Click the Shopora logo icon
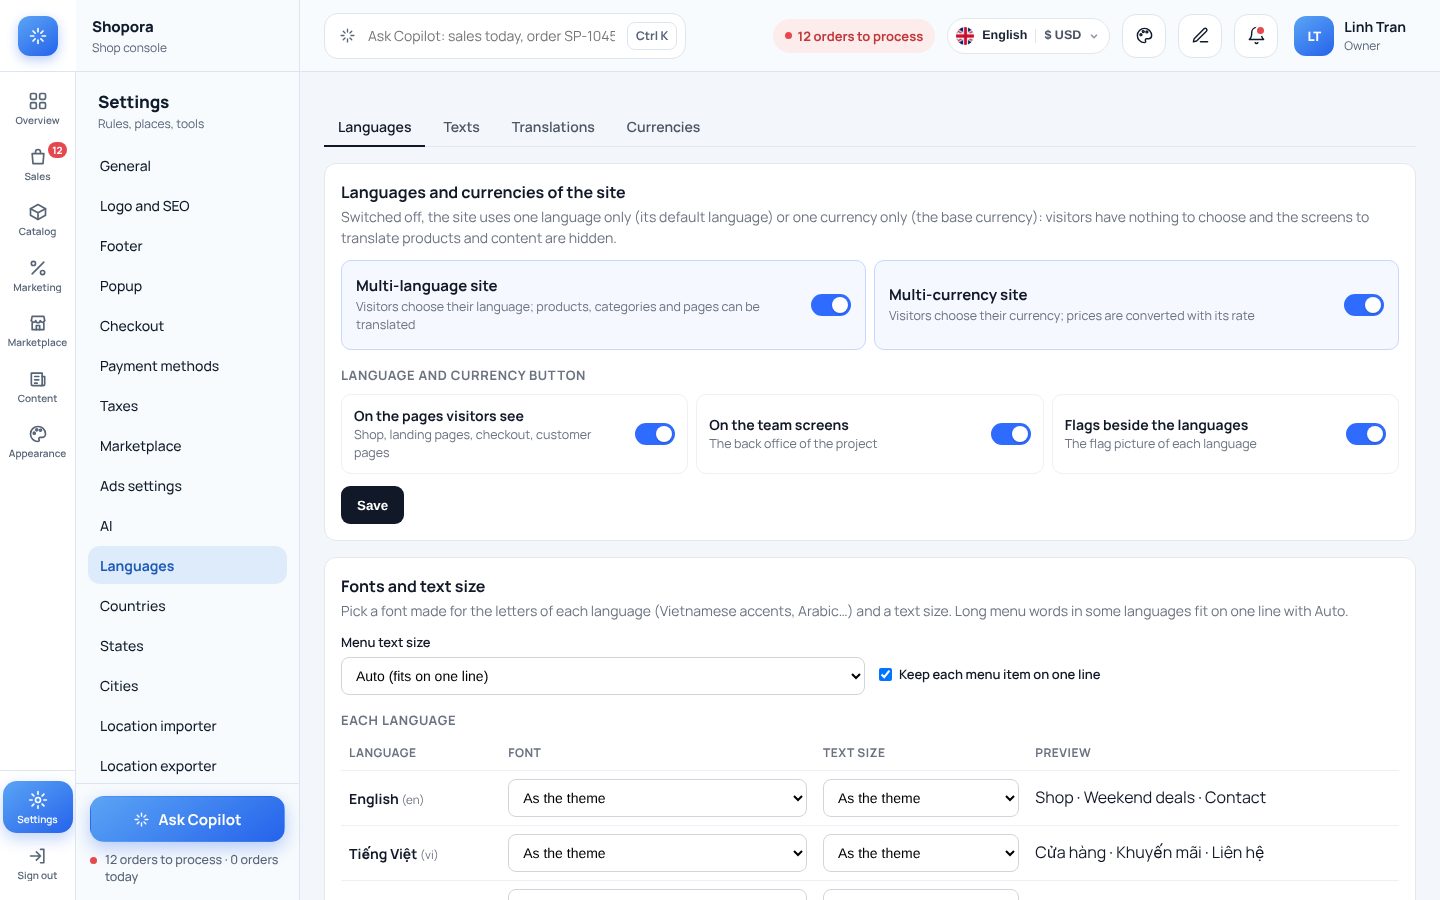 tap(38, 36)
